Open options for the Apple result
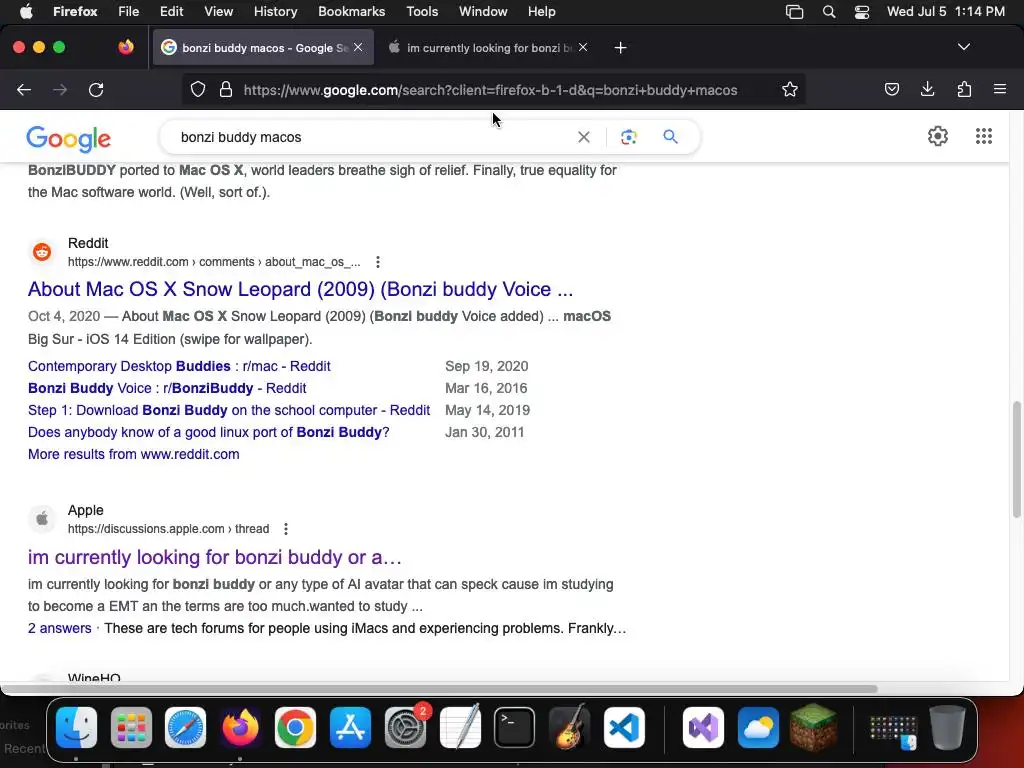1024x768 pixels. point(285,529)
